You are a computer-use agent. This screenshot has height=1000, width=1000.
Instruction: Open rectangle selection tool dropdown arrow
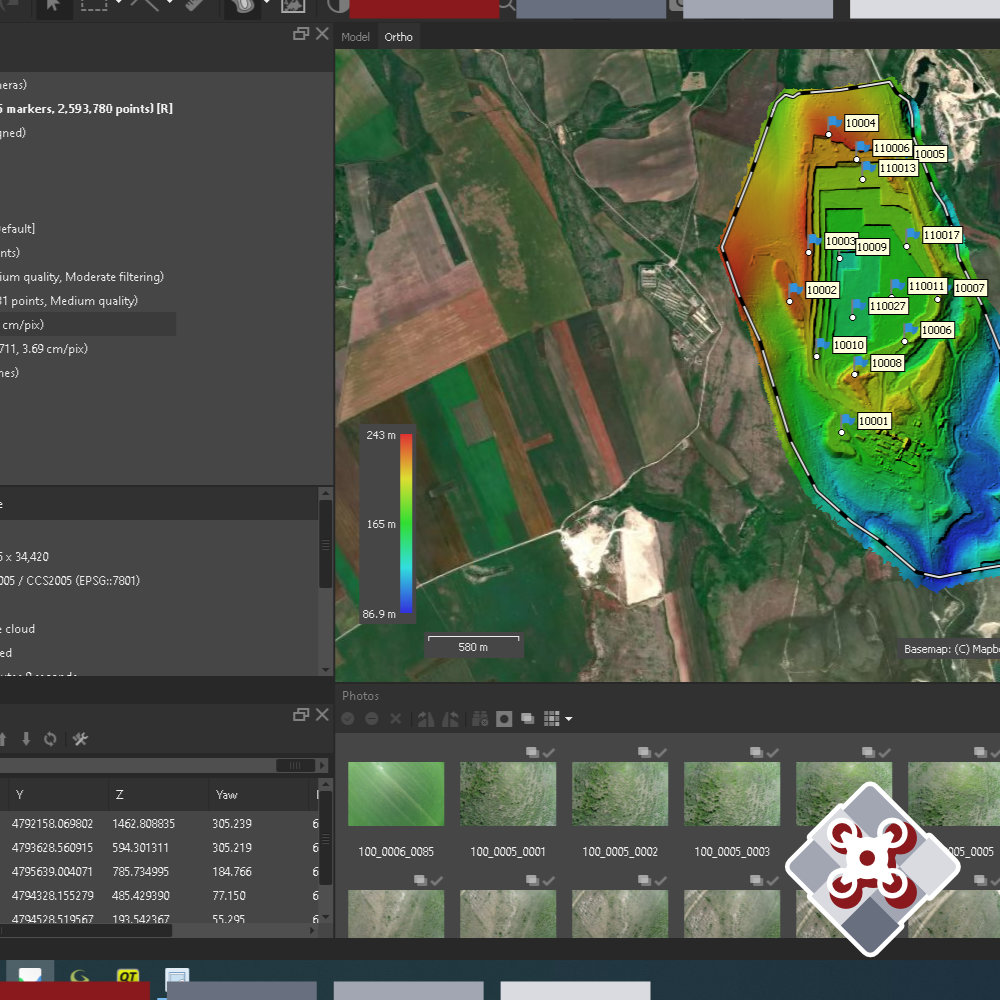tap(119, 4)
